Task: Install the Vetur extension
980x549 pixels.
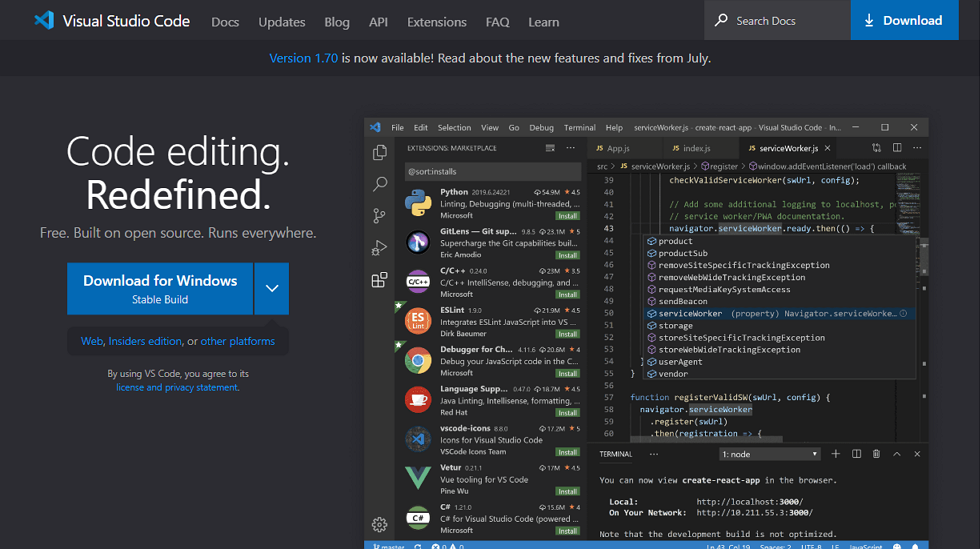Action: [x=568, y=491]
